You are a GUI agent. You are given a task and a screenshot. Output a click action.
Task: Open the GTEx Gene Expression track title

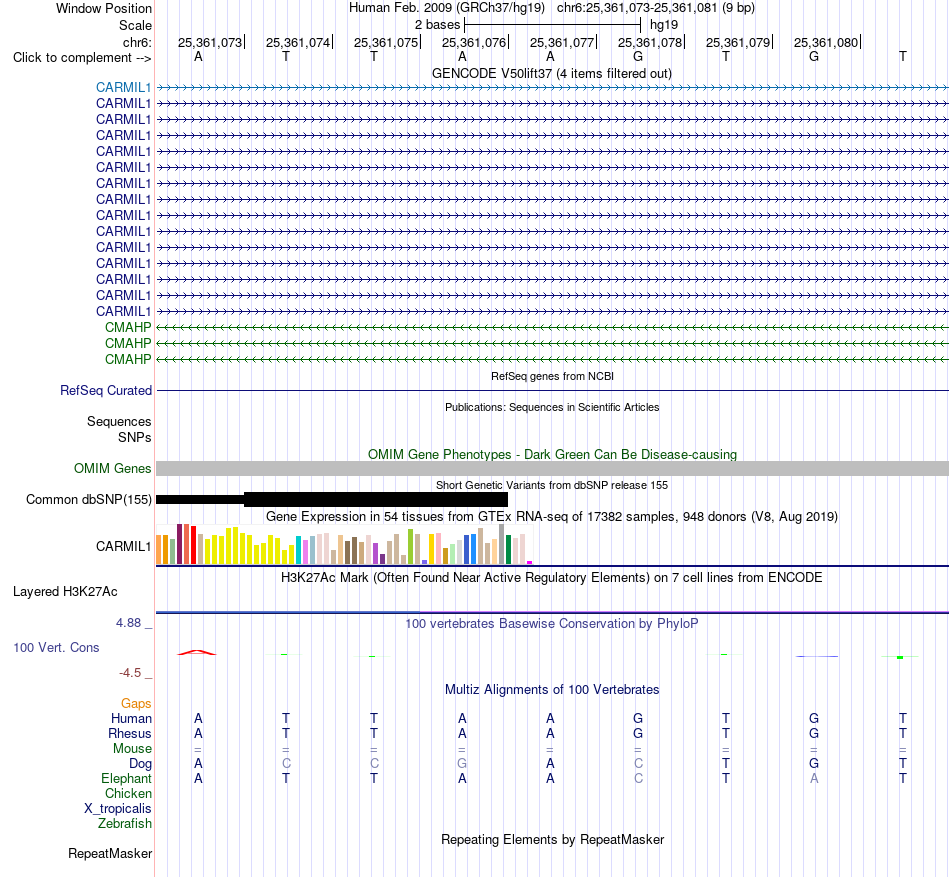[552, 517]
